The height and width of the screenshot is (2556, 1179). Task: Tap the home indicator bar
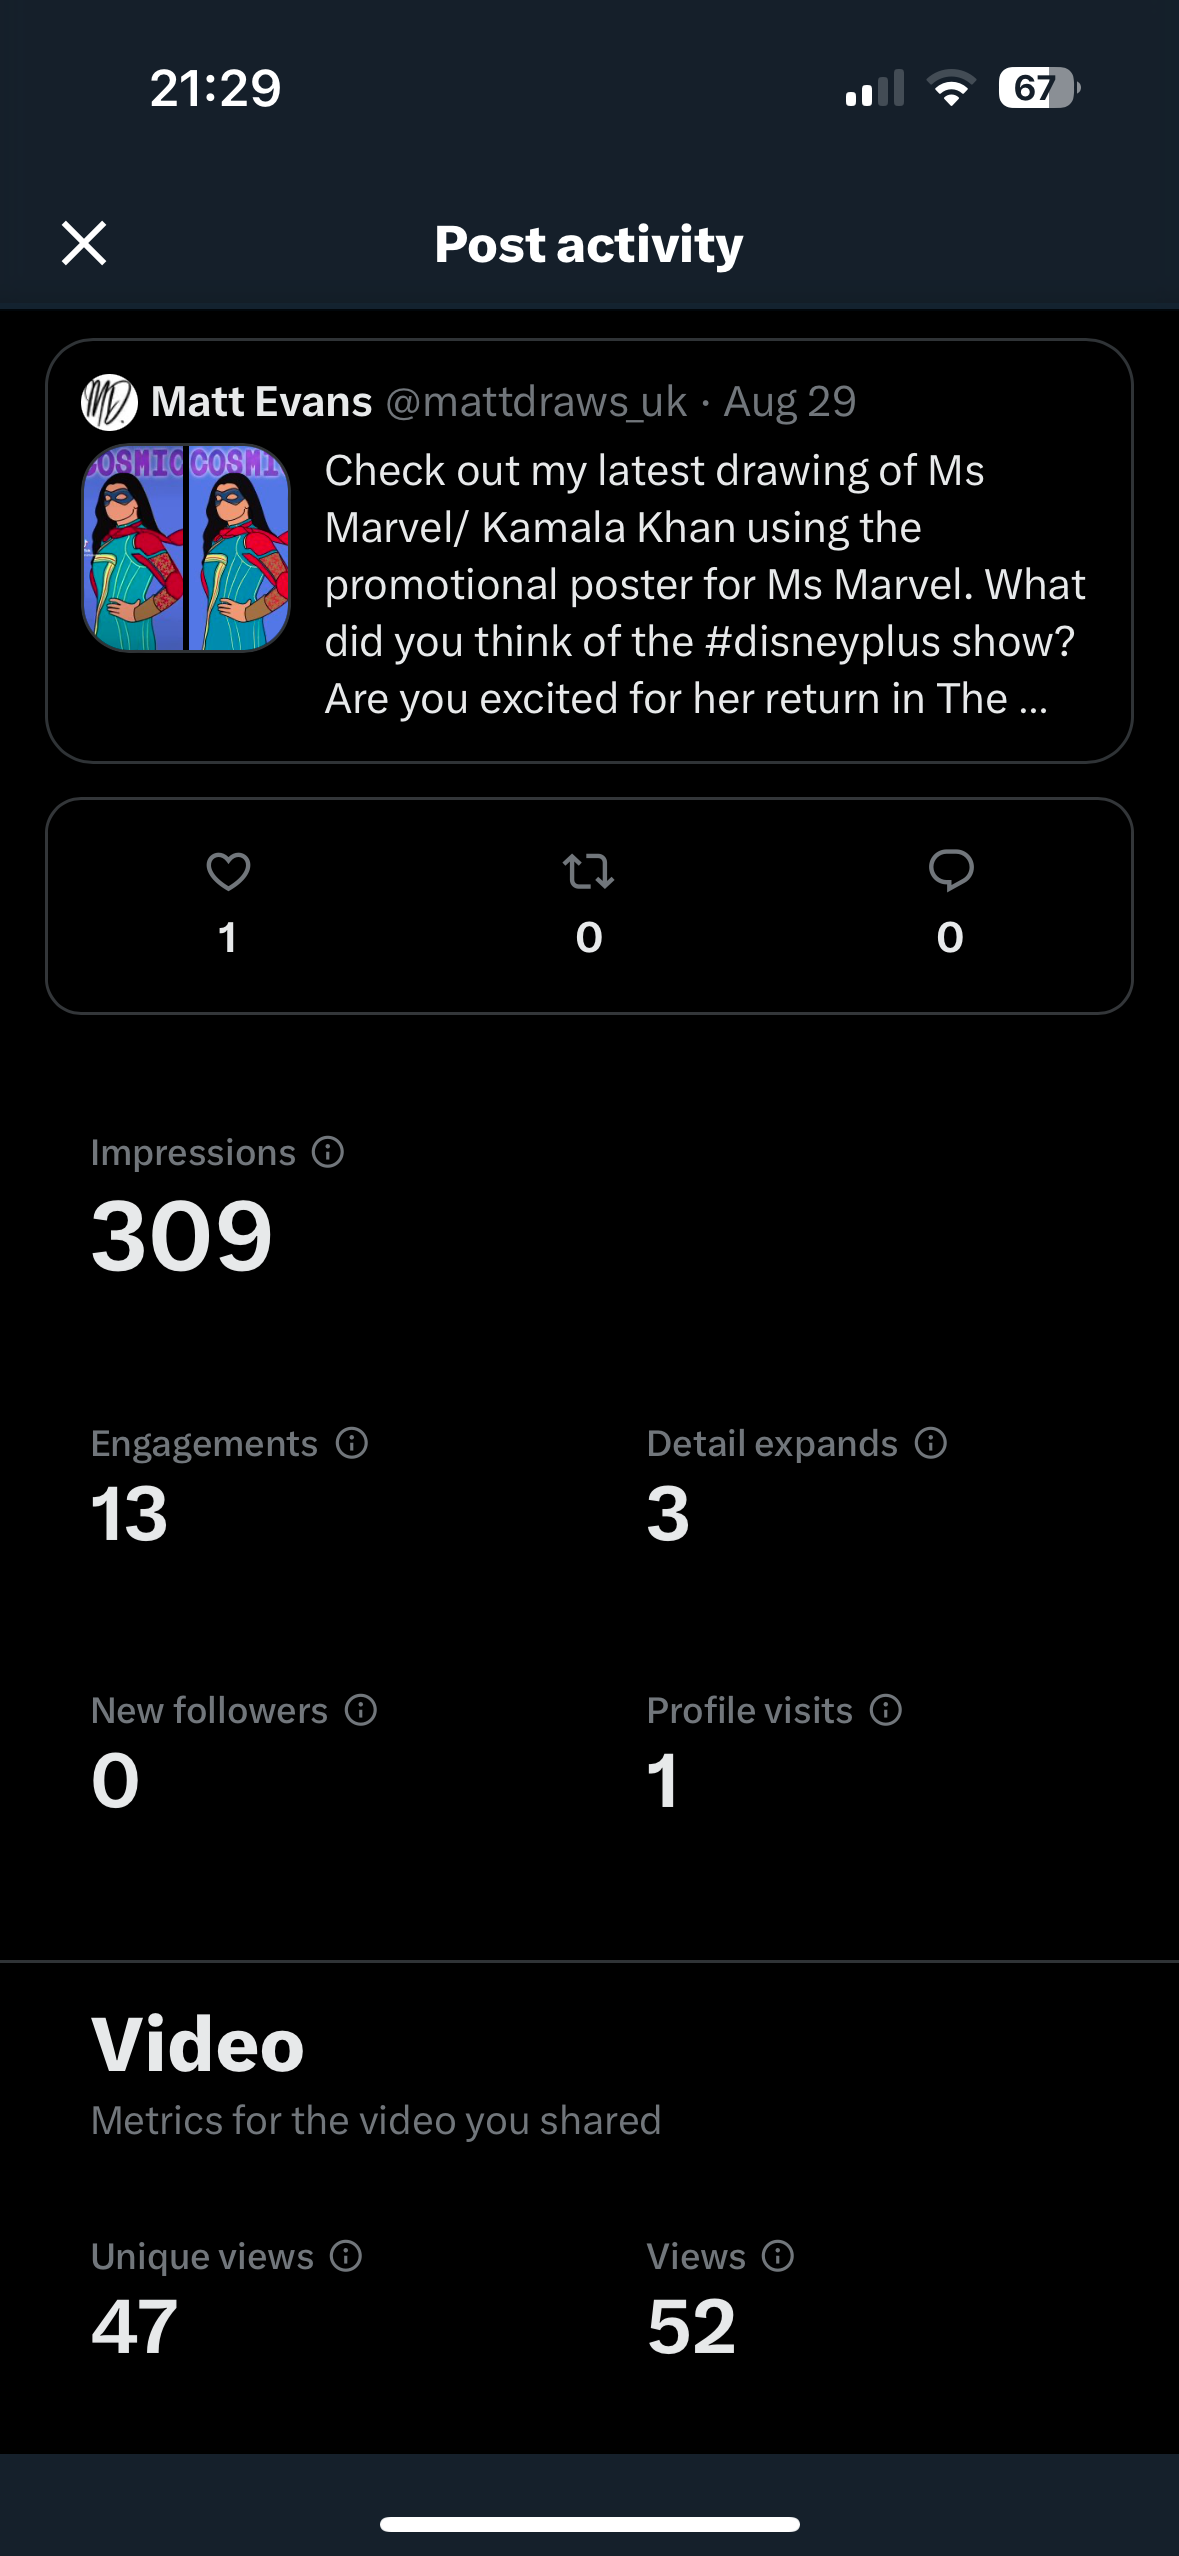pos(589,2524)
